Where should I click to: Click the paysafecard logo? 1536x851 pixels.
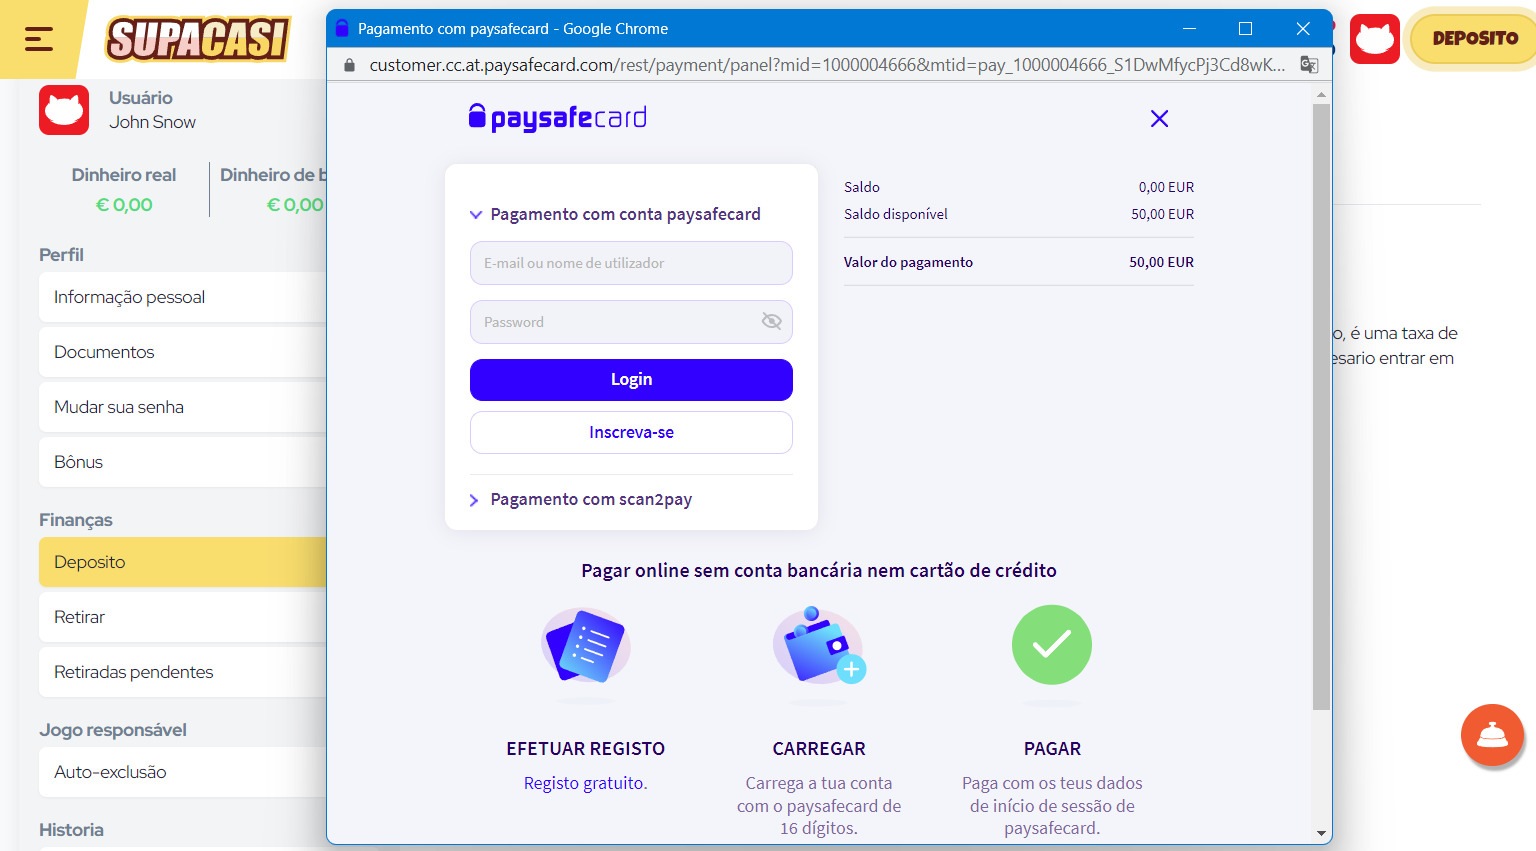pos(557,117)
